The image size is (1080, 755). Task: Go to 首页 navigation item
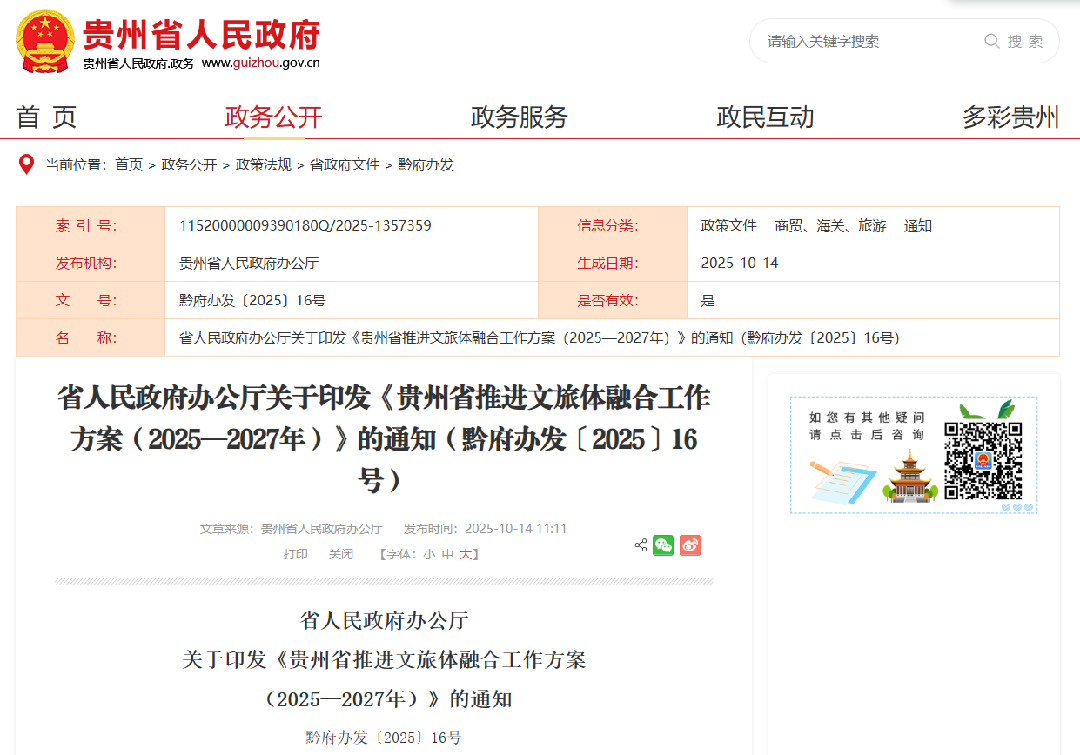tap(42, 117)
